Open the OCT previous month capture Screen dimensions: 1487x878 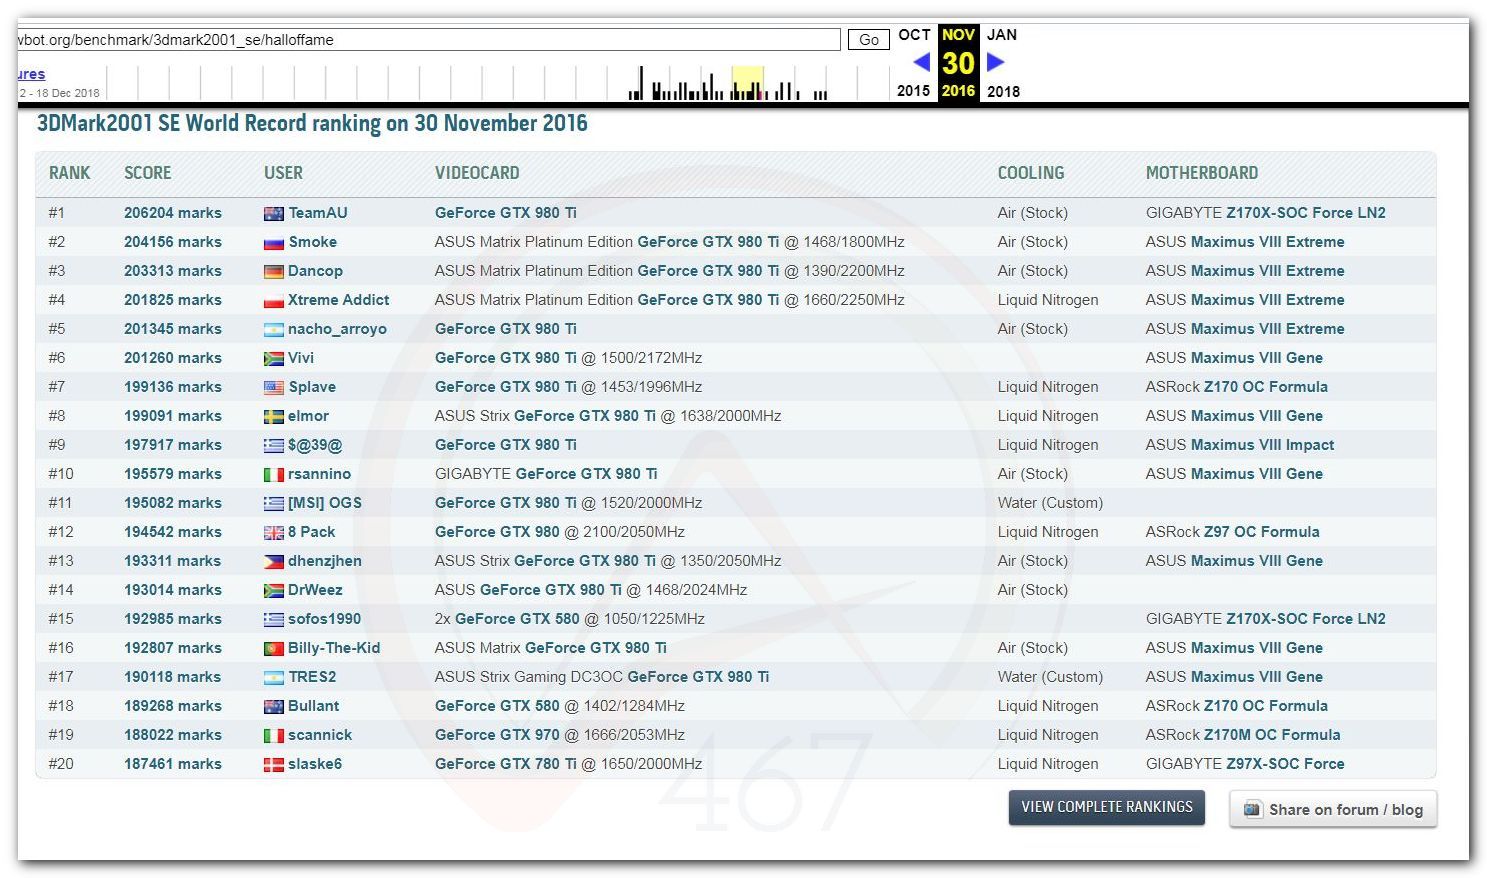coord(914,35)
